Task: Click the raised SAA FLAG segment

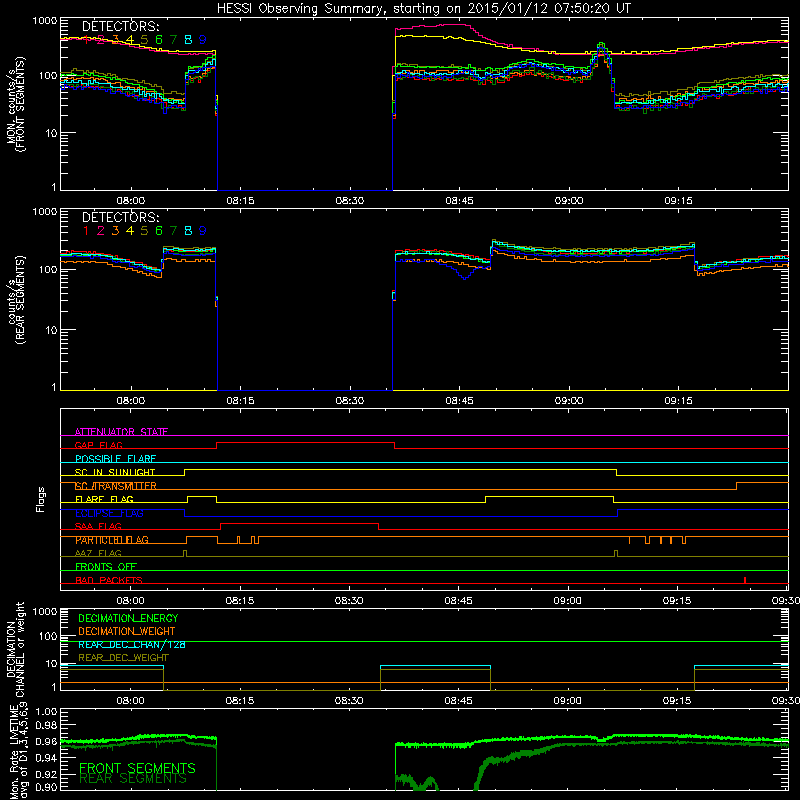Action: 299,524
